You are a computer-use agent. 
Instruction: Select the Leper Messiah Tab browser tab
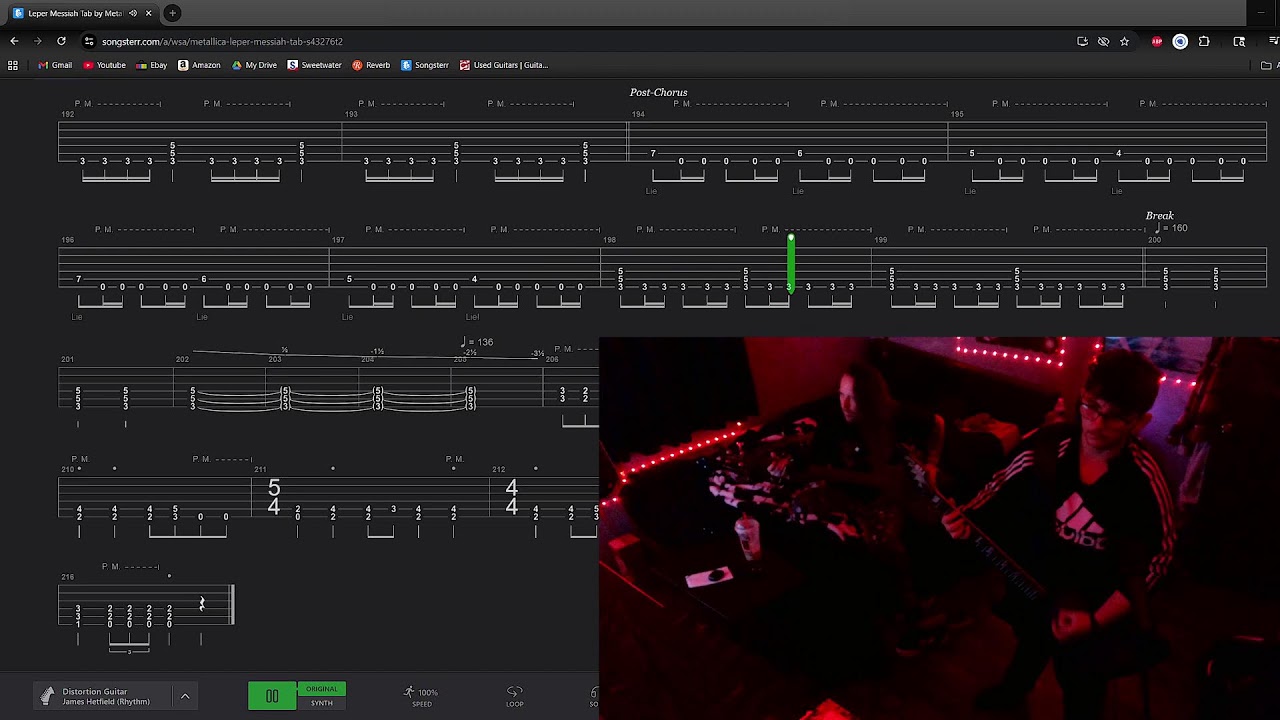pos(82,13)
